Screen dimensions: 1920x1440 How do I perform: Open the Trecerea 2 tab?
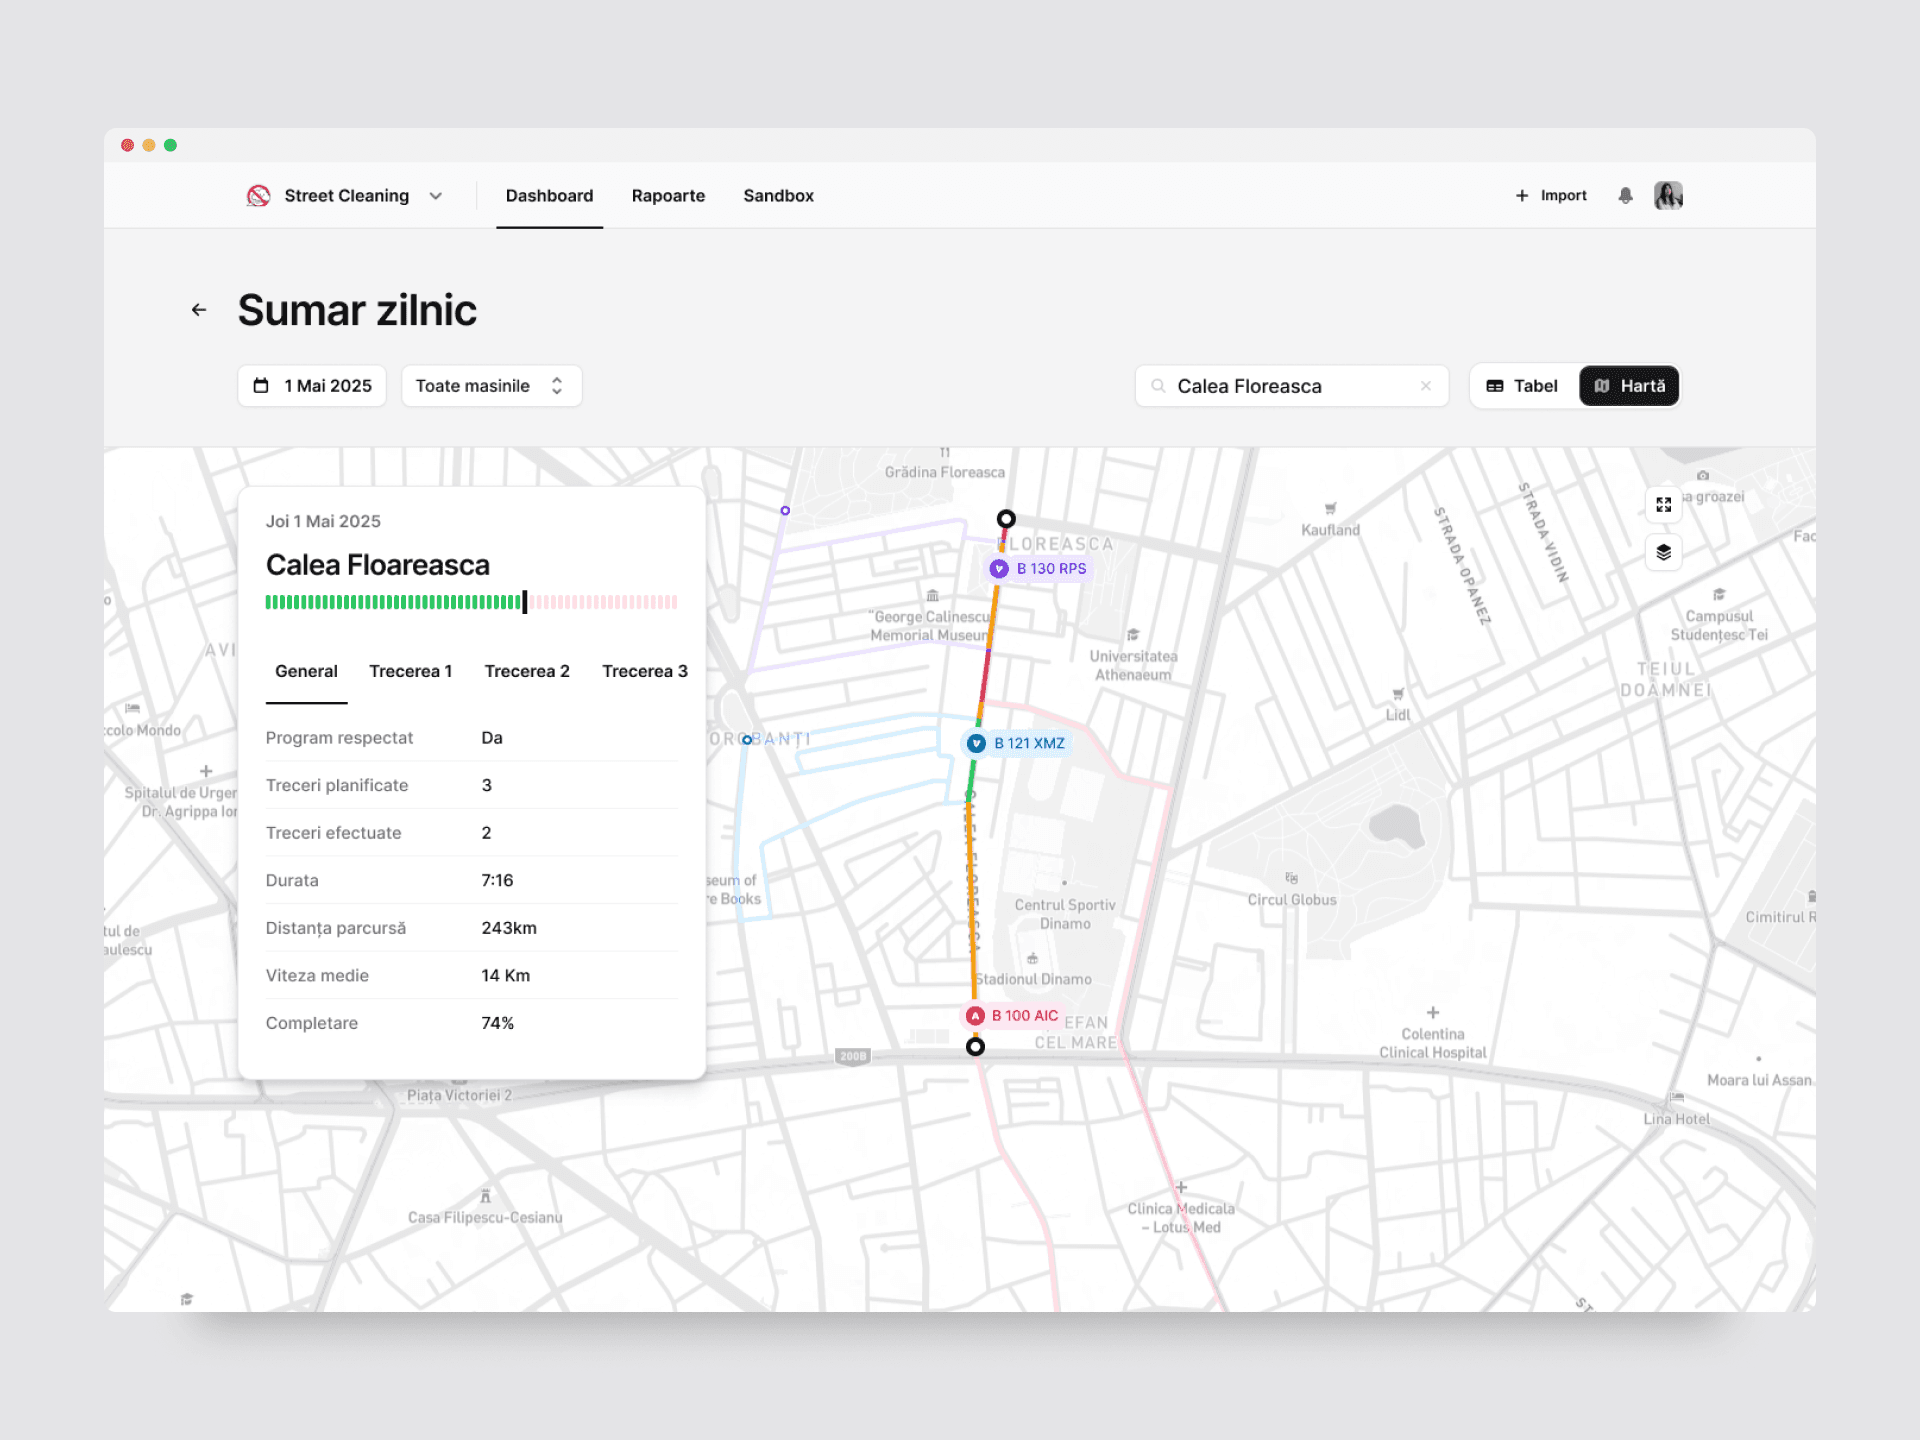(527, 671)
